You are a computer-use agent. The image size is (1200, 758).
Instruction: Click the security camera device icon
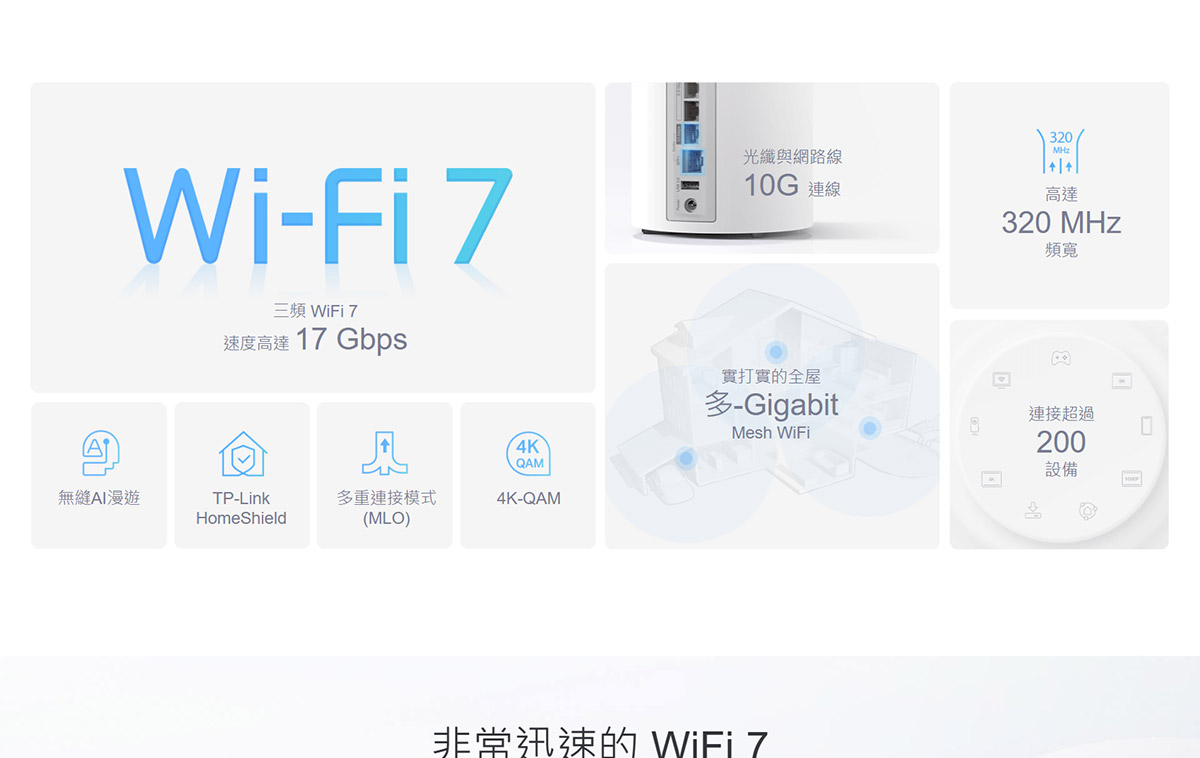coord(975,427)
